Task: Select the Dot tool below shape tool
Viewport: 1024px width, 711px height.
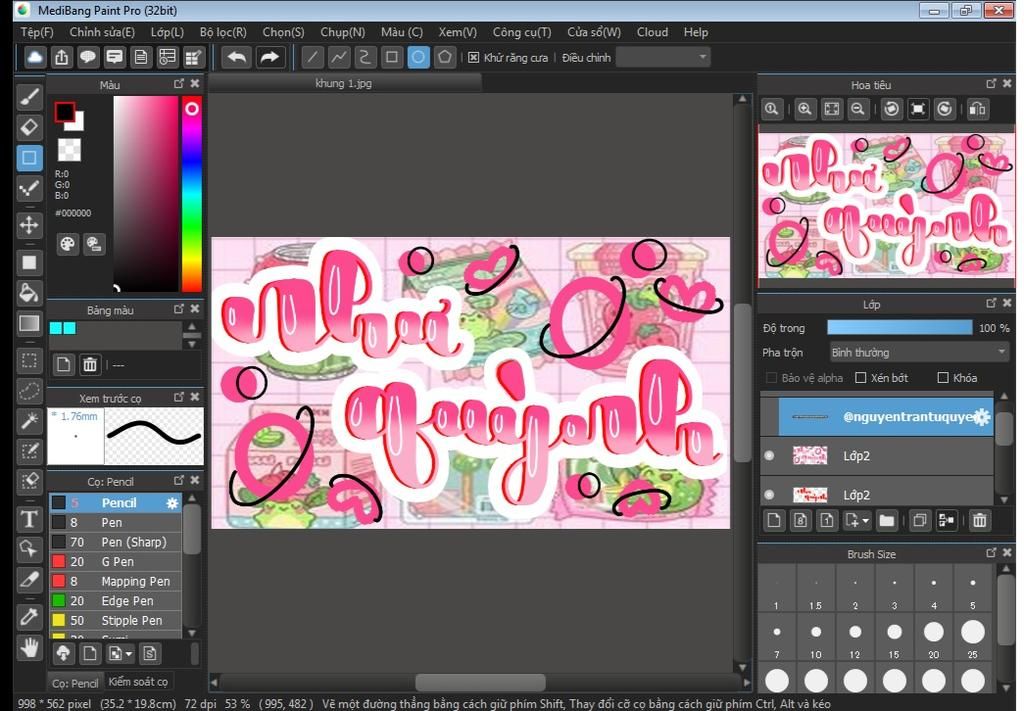Action: (29, 189)
